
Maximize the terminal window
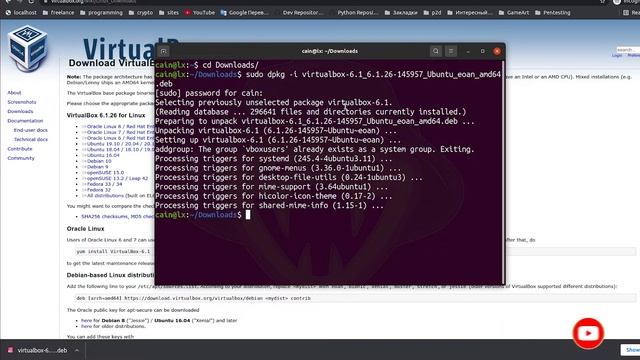[482, 51]
